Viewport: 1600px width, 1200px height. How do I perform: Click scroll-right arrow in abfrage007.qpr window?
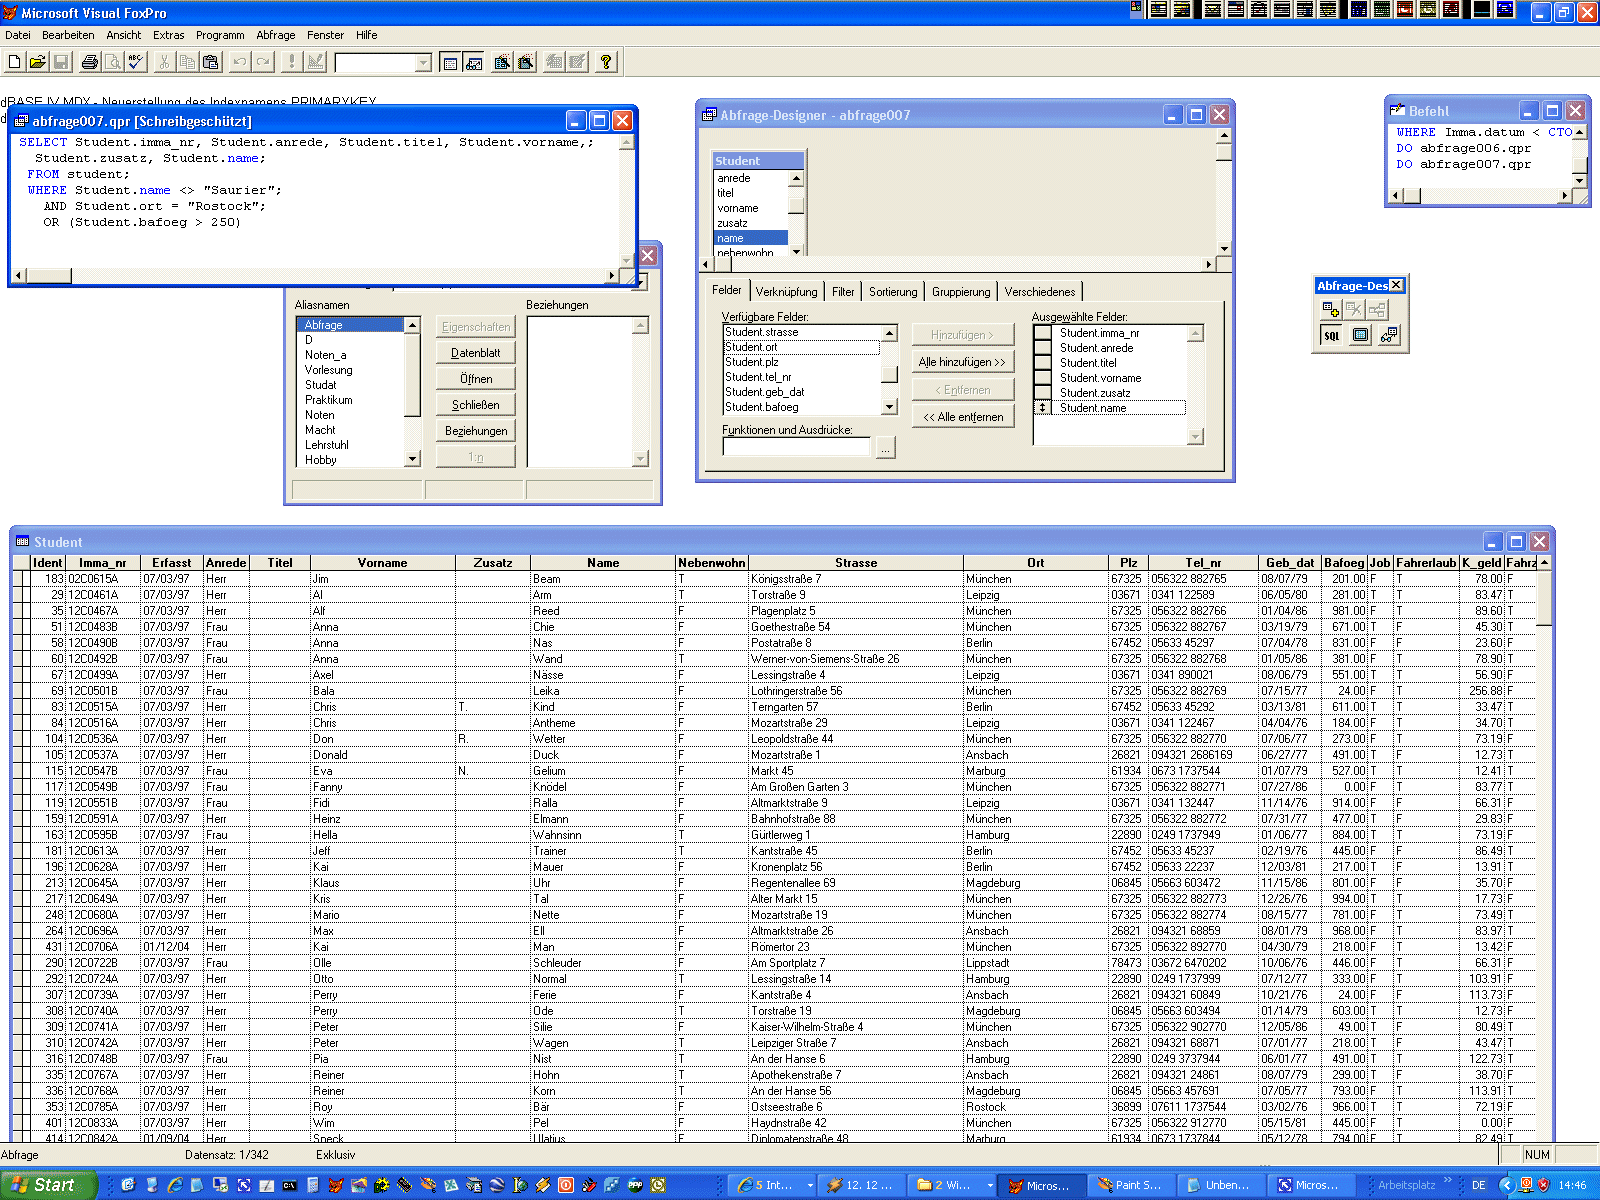[612, 275]
